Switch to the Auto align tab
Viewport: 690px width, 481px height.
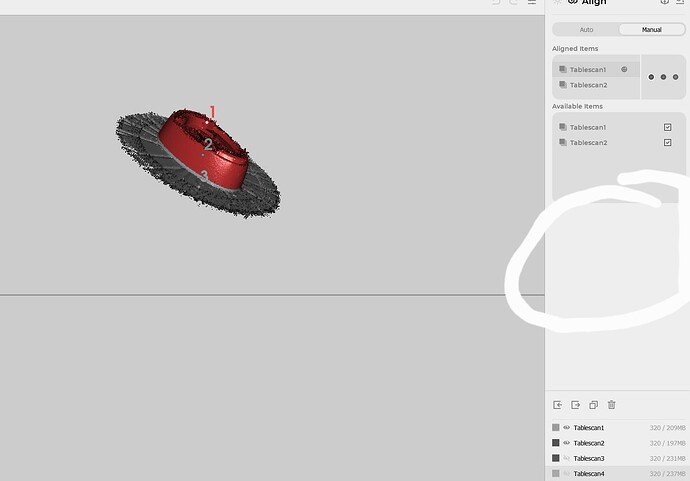(x=586, y=29)
